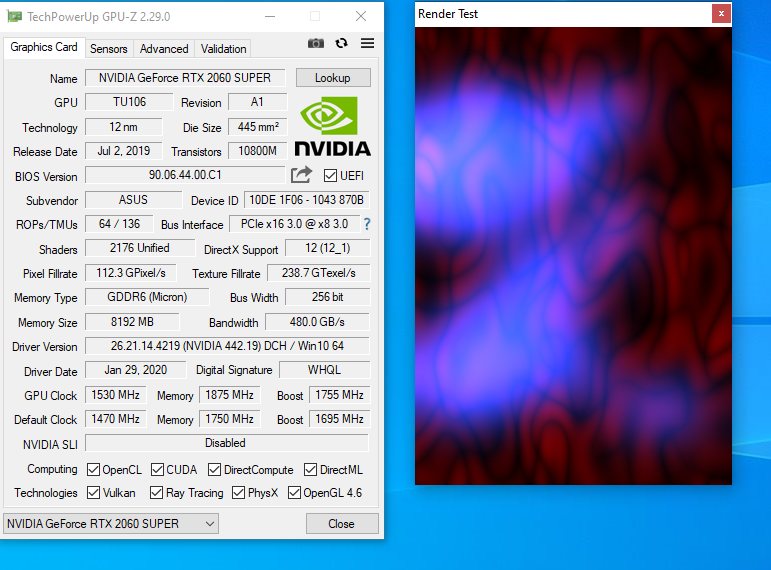Close GPU-Z with title bar X
This screenshot has width=771, height=570.
(361, 17)
